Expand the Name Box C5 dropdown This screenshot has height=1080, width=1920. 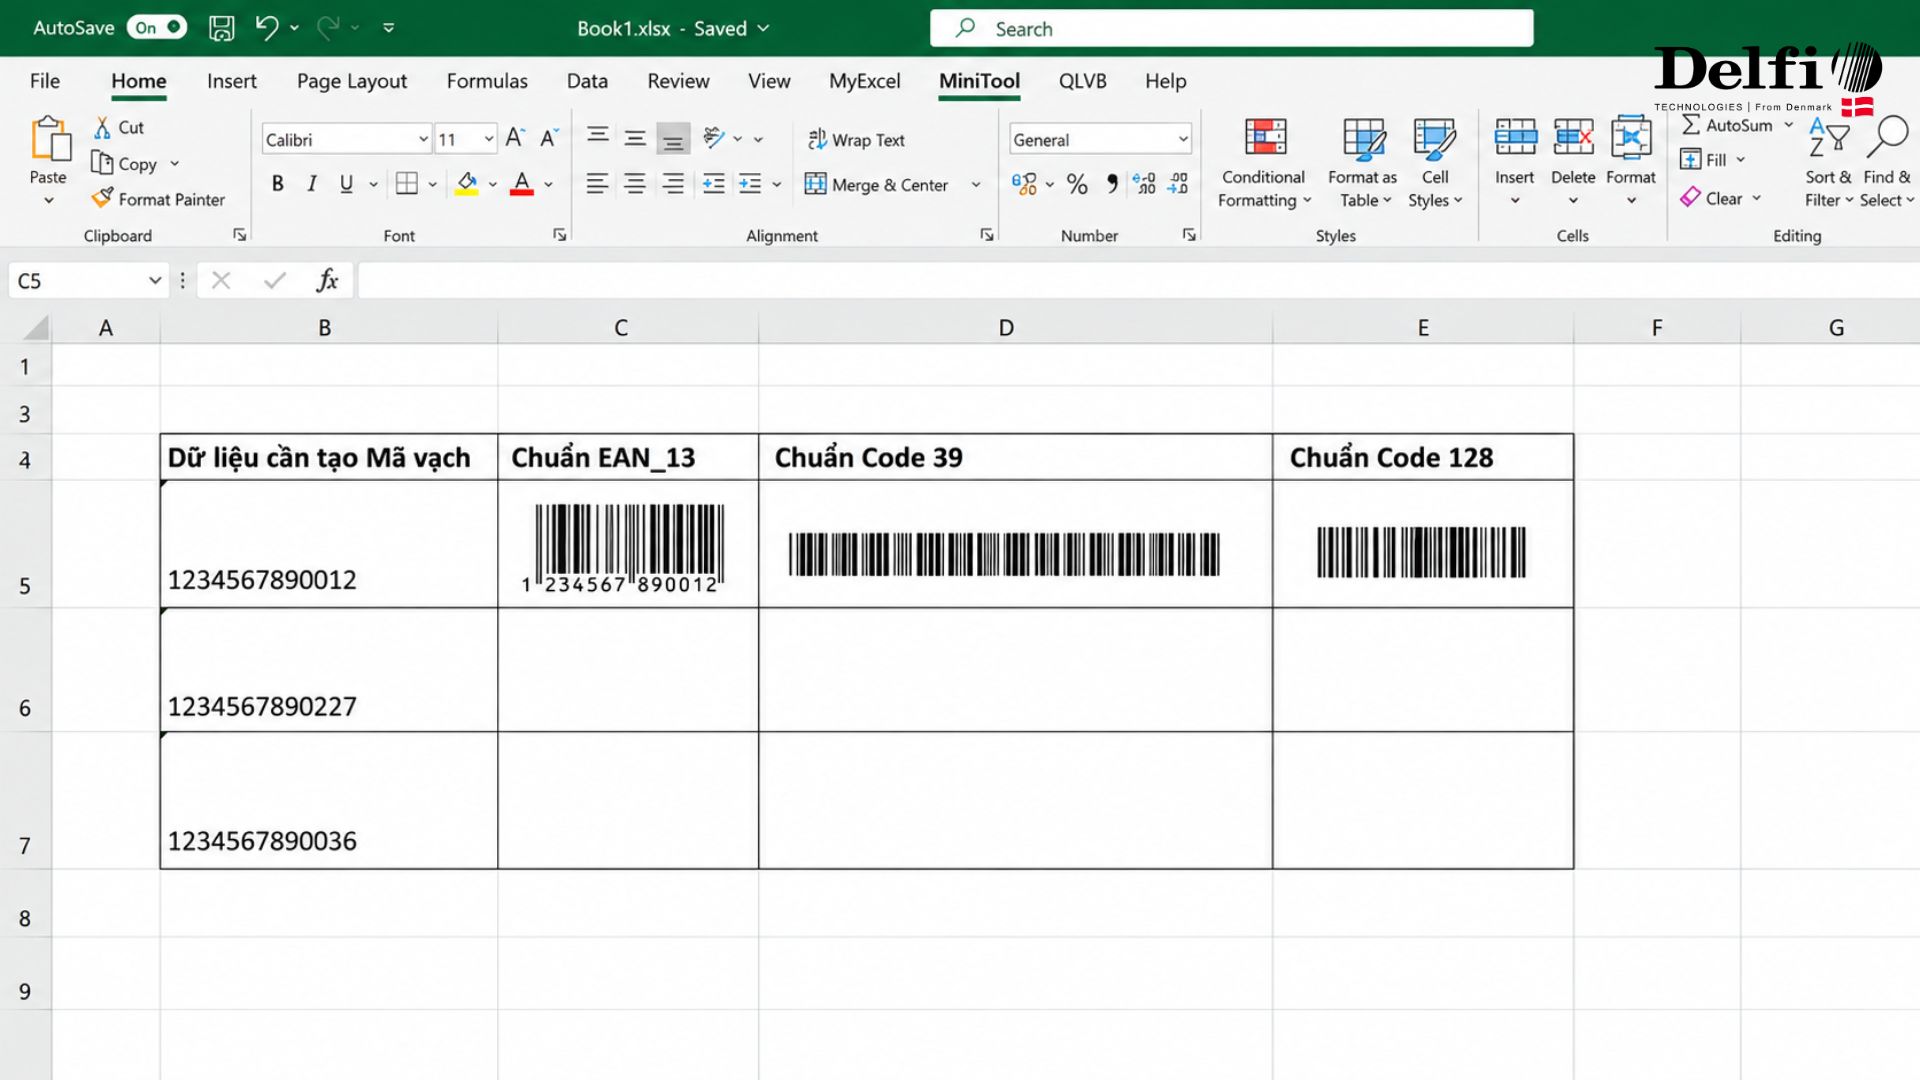pos(155,281)
